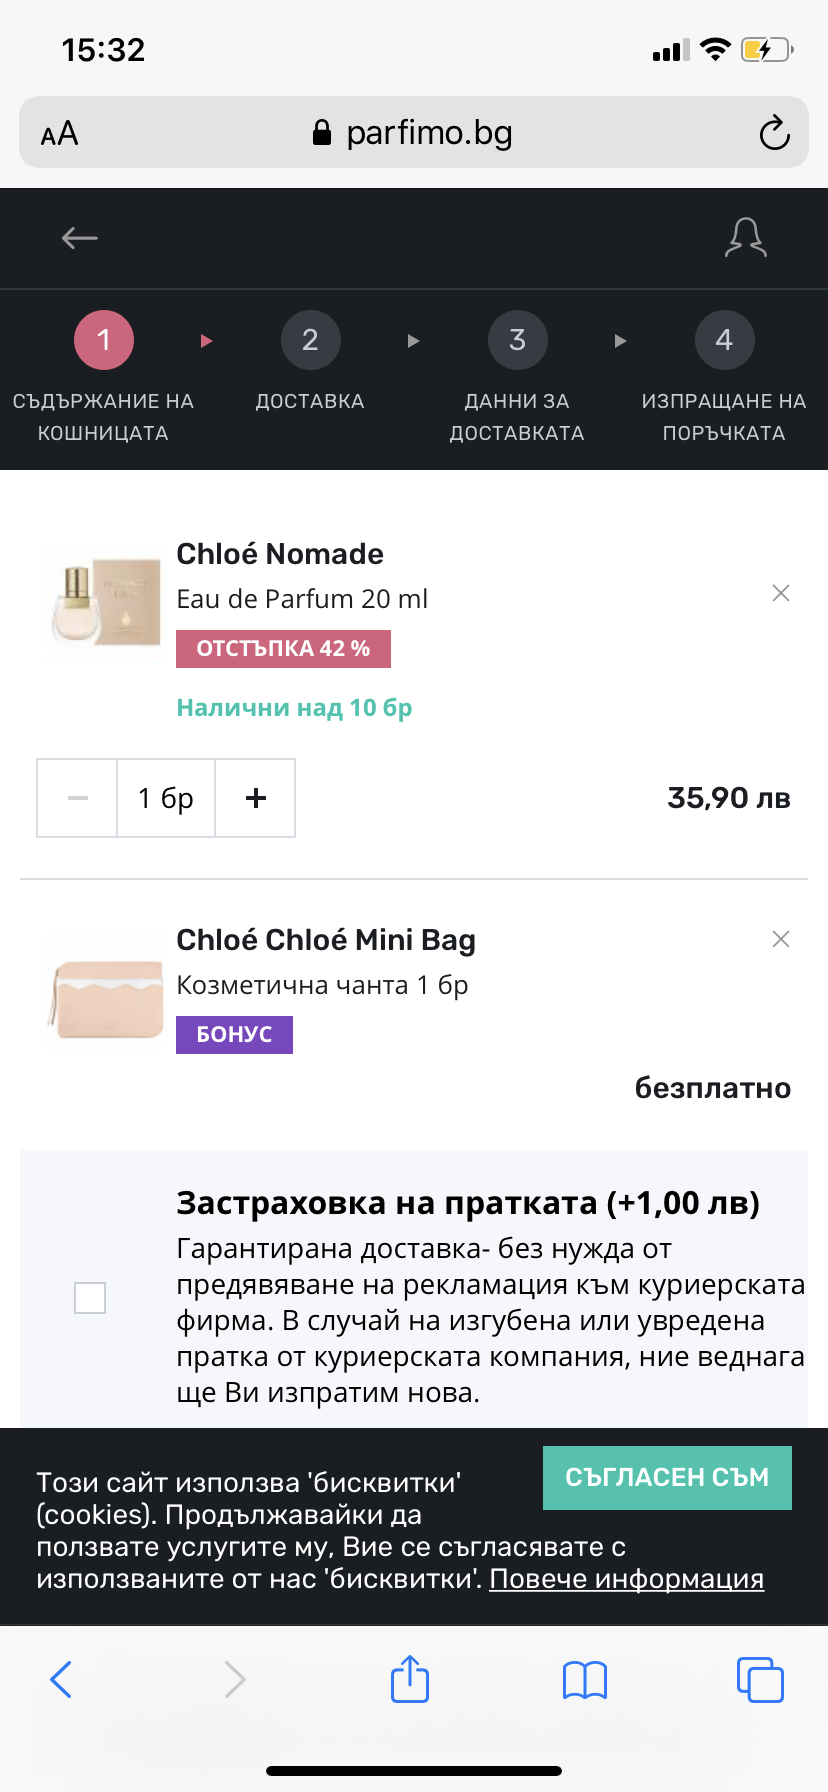Remove Chloé Nomade from the cart
This screenshot has height=1792, width=828.
point(781,593)
